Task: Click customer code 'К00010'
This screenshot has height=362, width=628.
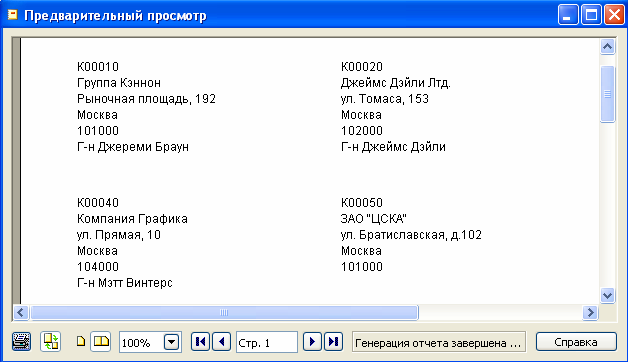Action: click(98, 66)
